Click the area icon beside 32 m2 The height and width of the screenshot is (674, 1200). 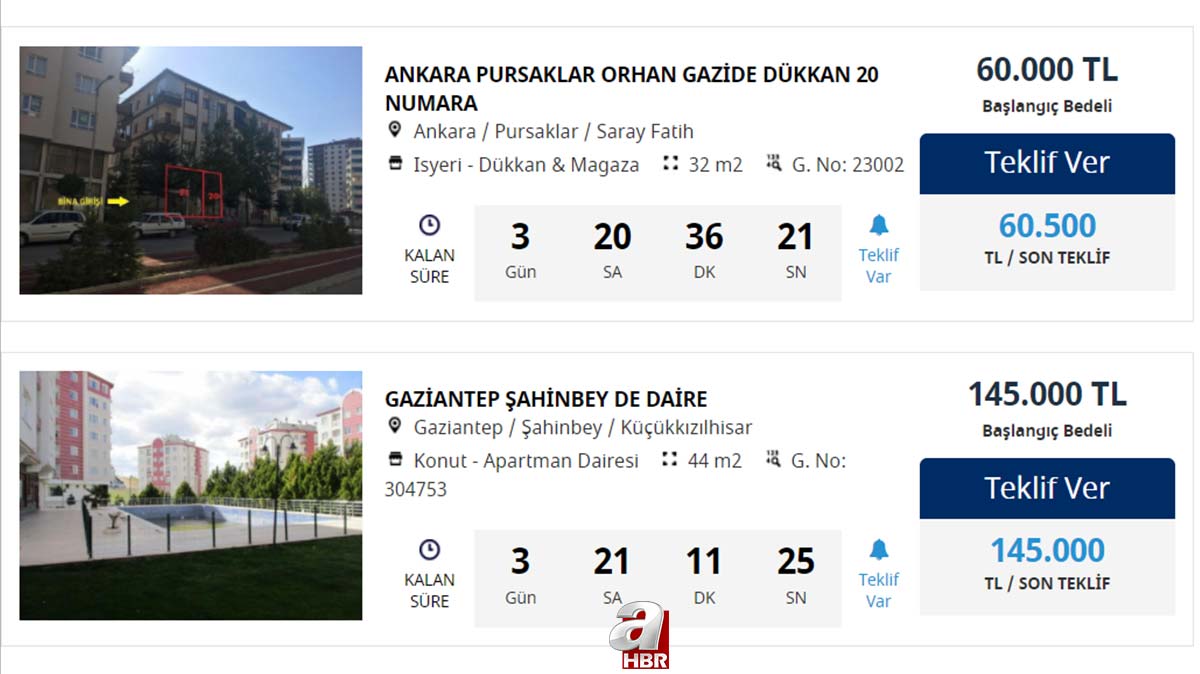coord(670,164)
